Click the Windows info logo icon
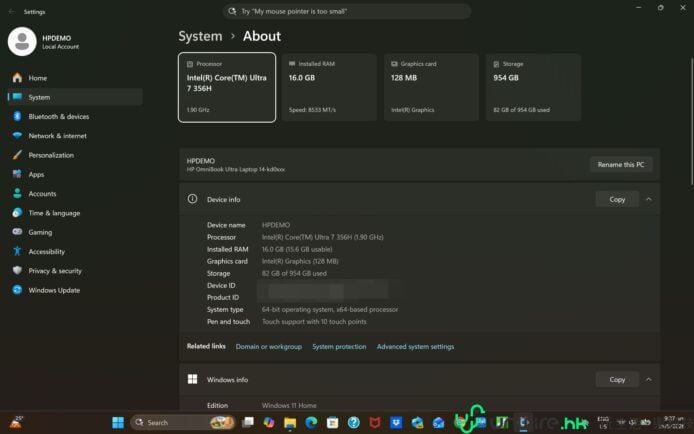The width and height of the screenshot is (694, 434). 193,379
